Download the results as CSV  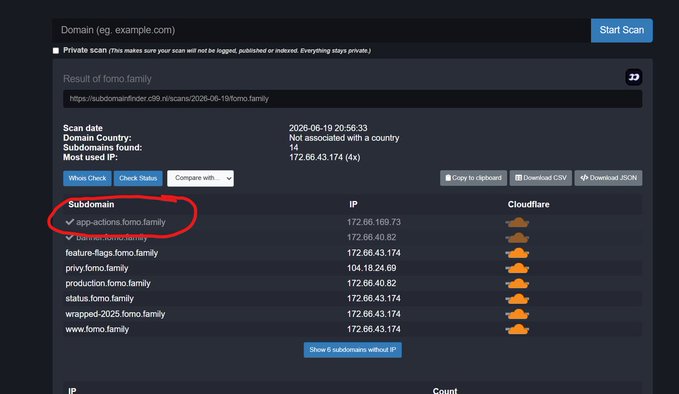pyautogui.click(x=541, y=178)
